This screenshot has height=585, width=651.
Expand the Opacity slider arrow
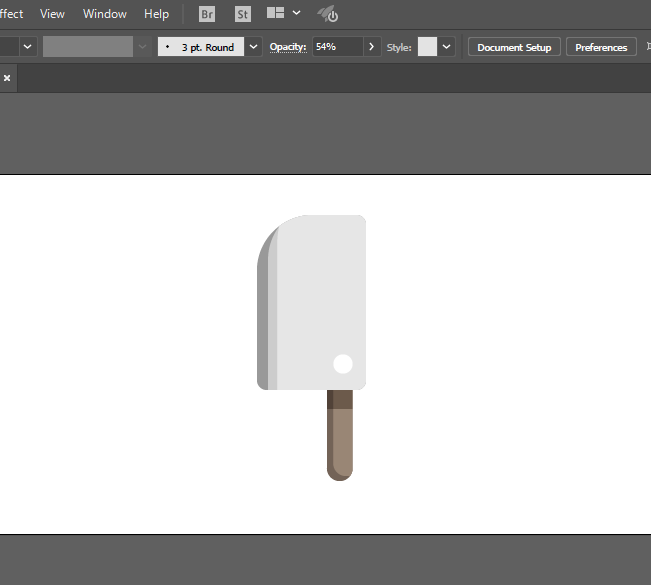coord(372,47)
